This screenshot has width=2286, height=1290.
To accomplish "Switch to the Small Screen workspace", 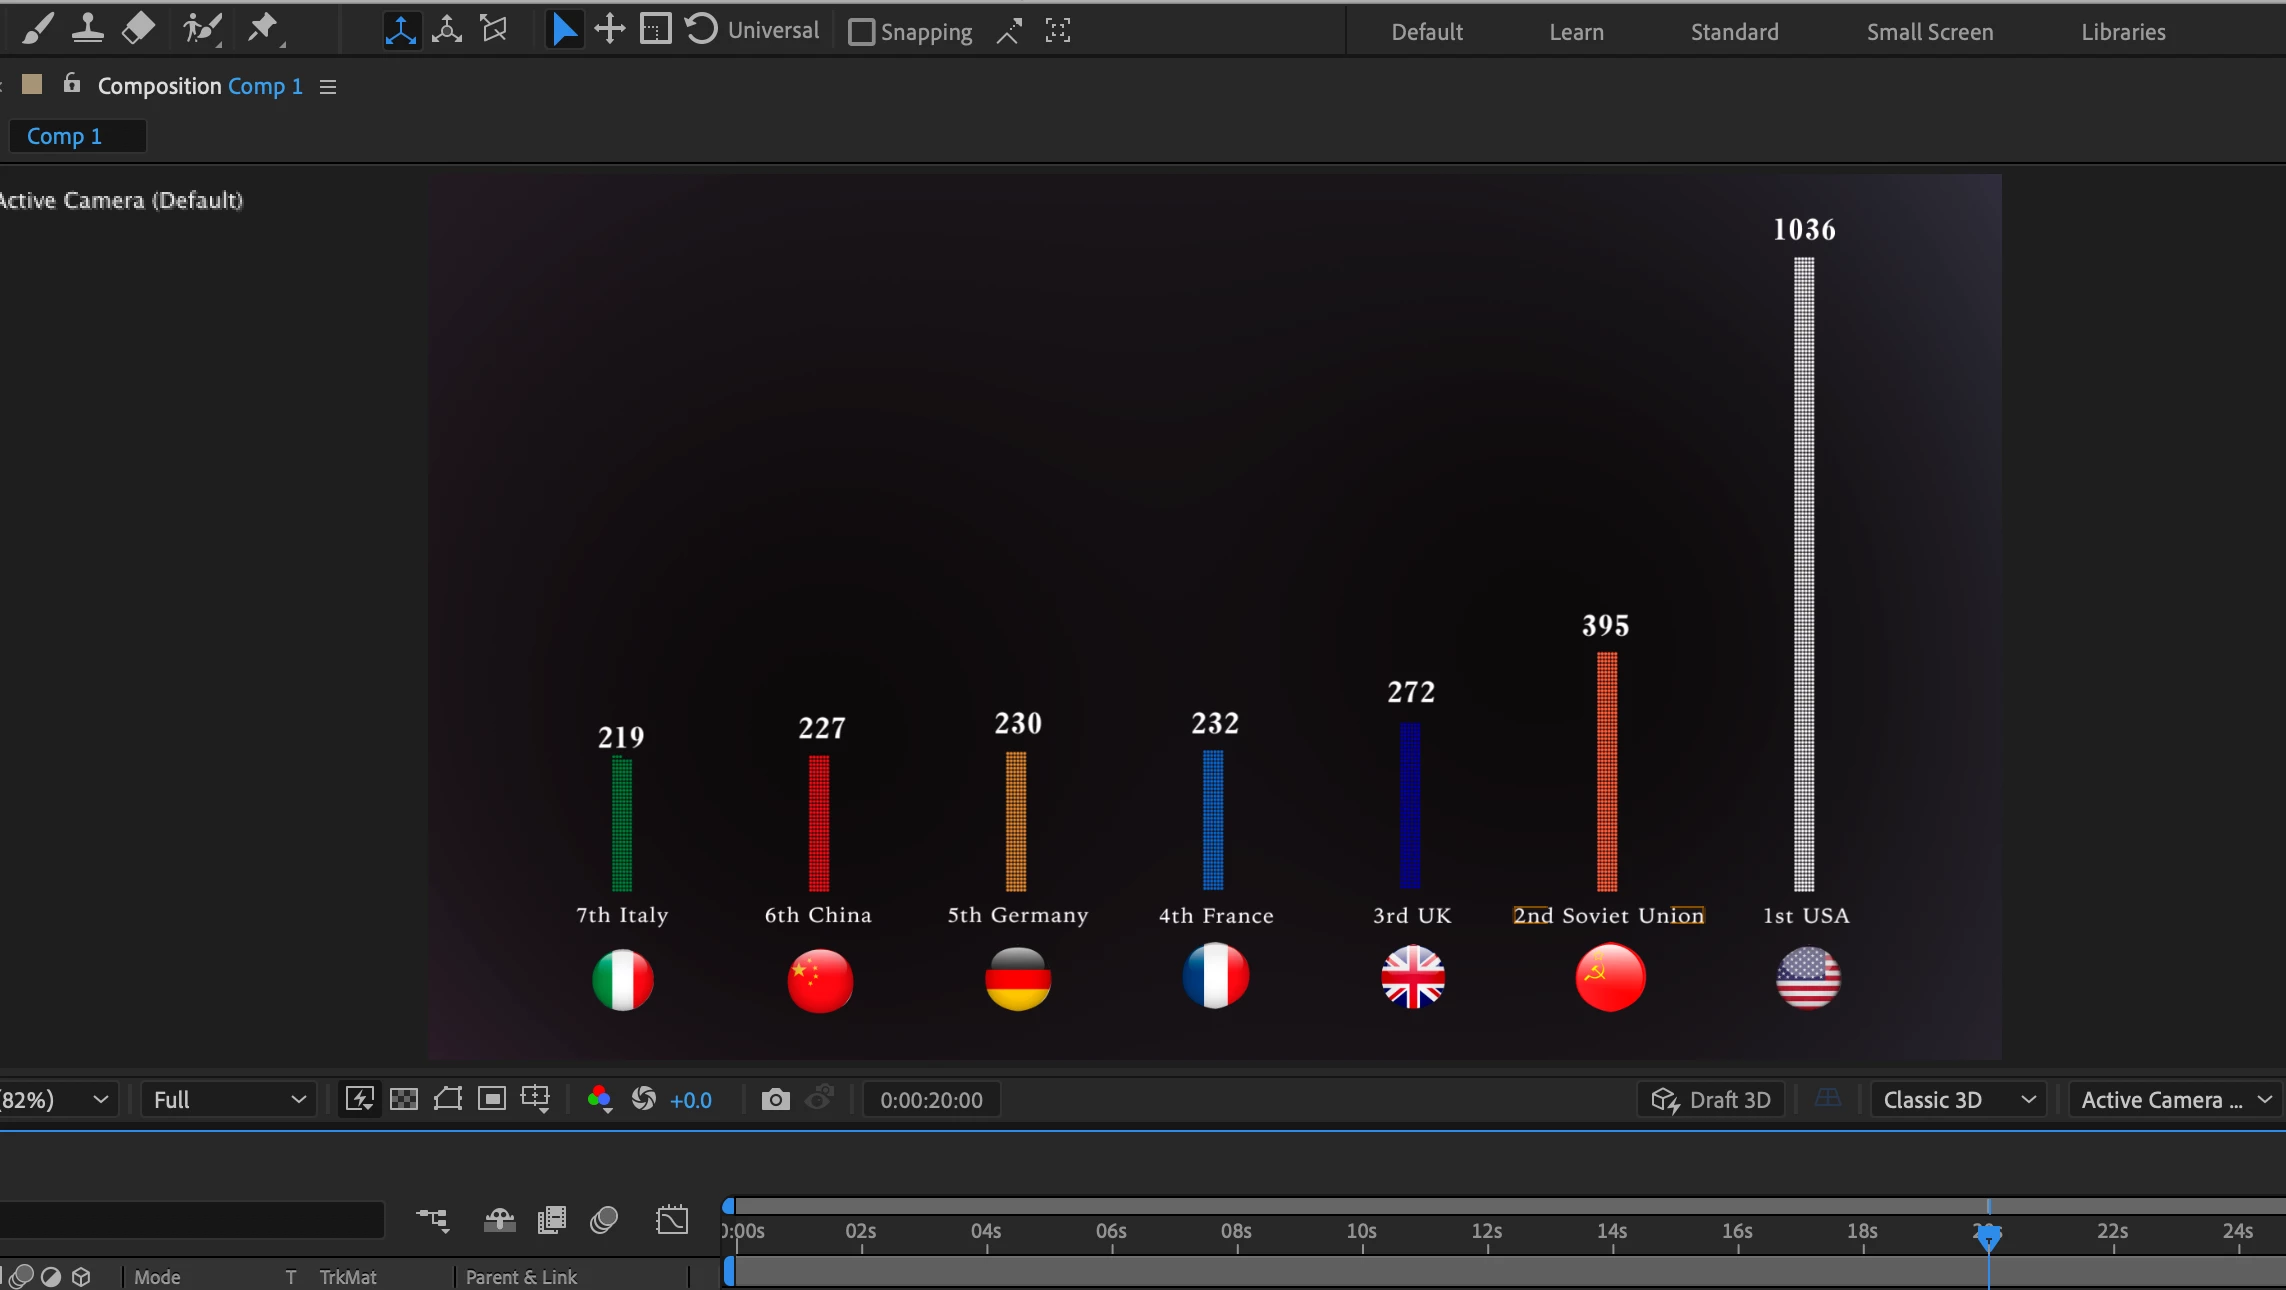I will click(x=1929, y=32).
